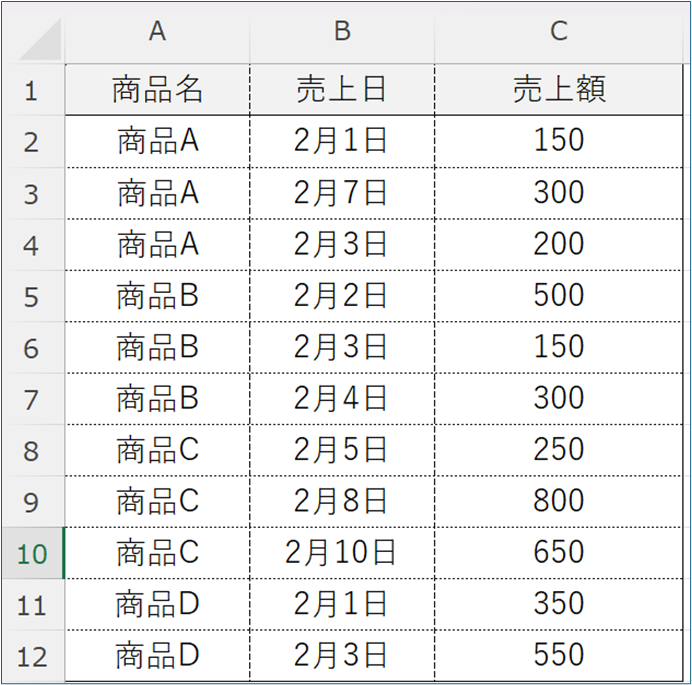Select the 商品D cell in row 11
Viewport: 692px width, 685px height.
157,603
